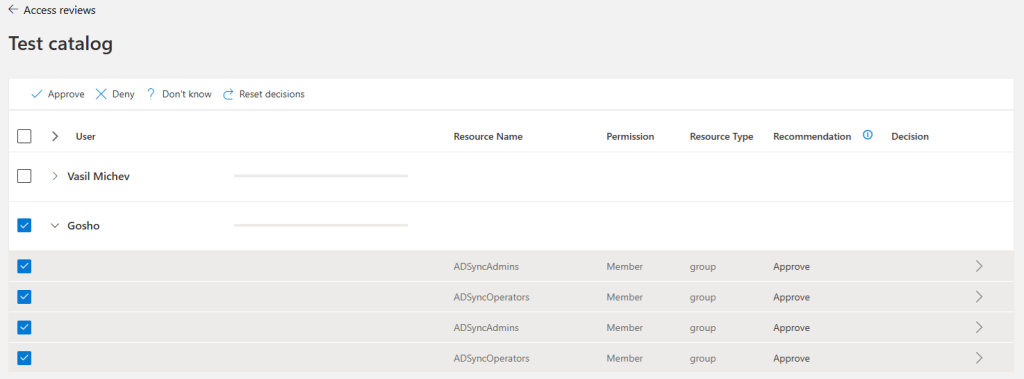Click the Recommendation column header

pos(812,137)
